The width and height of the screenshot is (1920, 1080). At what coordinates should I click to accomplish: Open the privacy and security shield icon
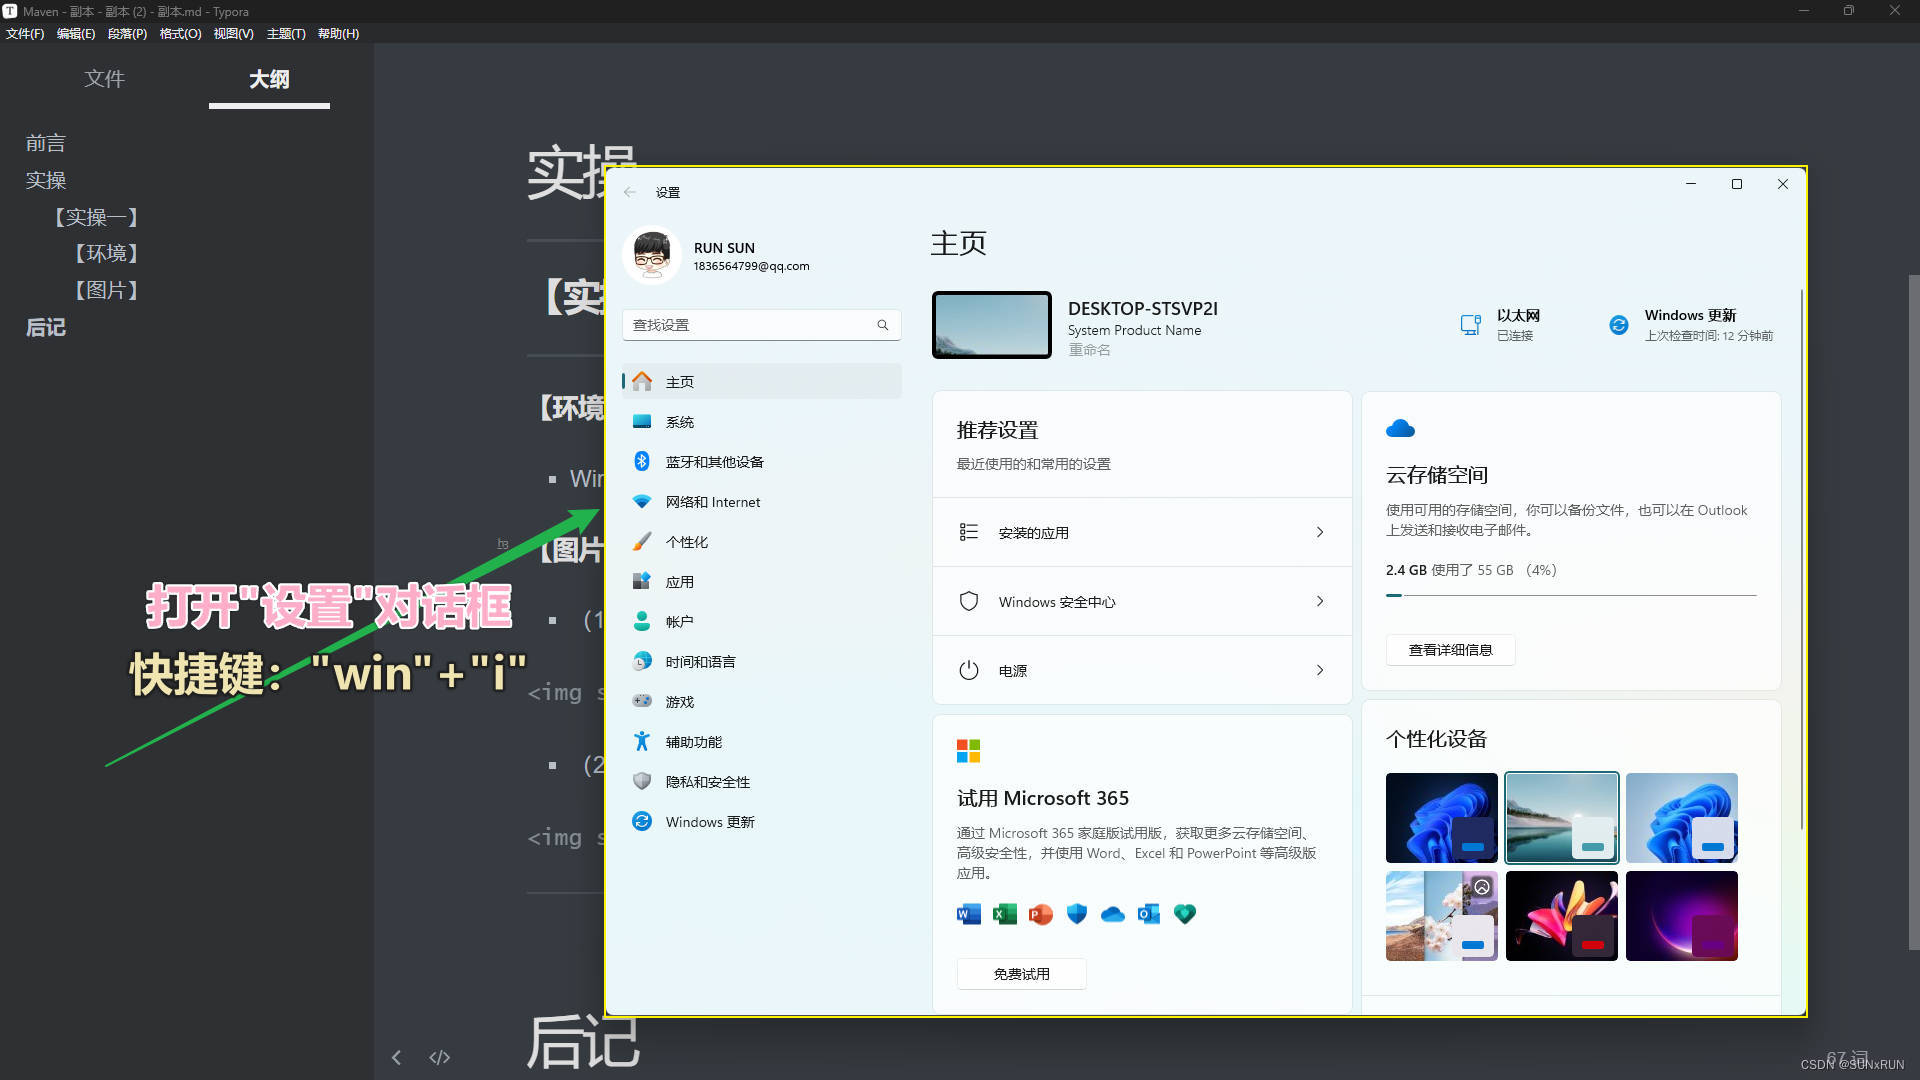pyautogui.click(x=642, y=781)
